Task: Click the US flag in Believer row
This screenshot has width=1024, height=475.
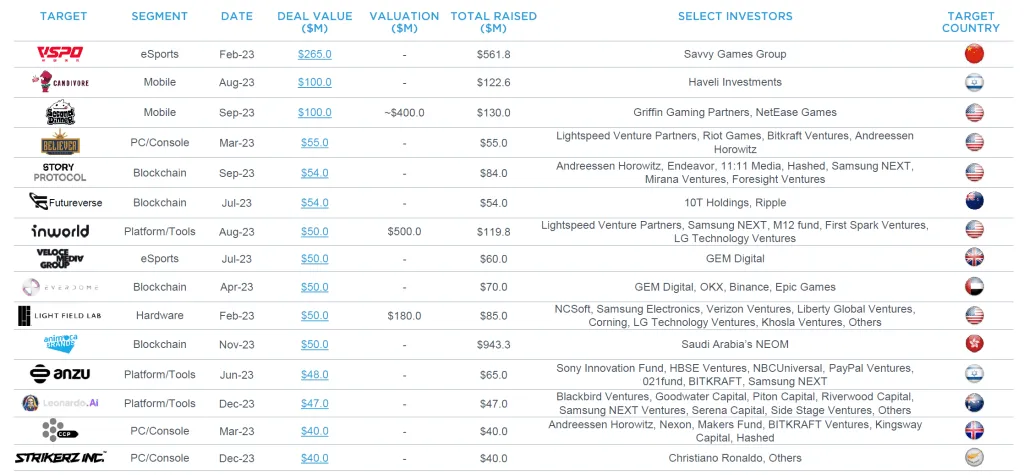Action: [x=974, y=142]
